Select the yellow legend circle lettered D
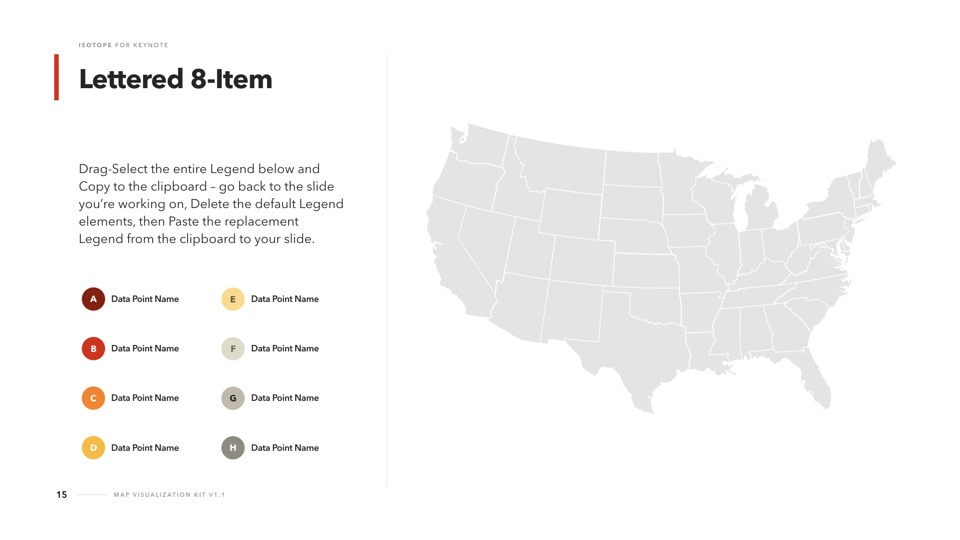 93,448
